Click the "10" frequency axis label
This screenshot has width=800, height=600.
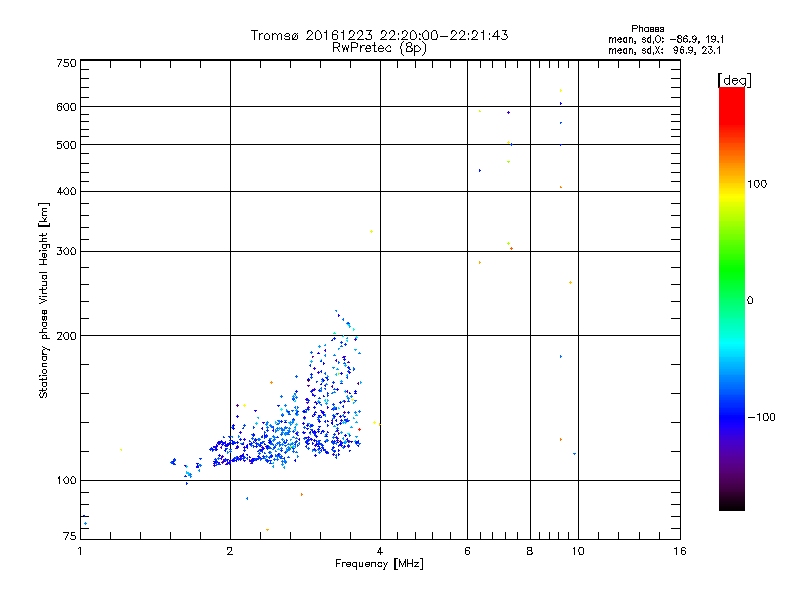tap(578, 551)
